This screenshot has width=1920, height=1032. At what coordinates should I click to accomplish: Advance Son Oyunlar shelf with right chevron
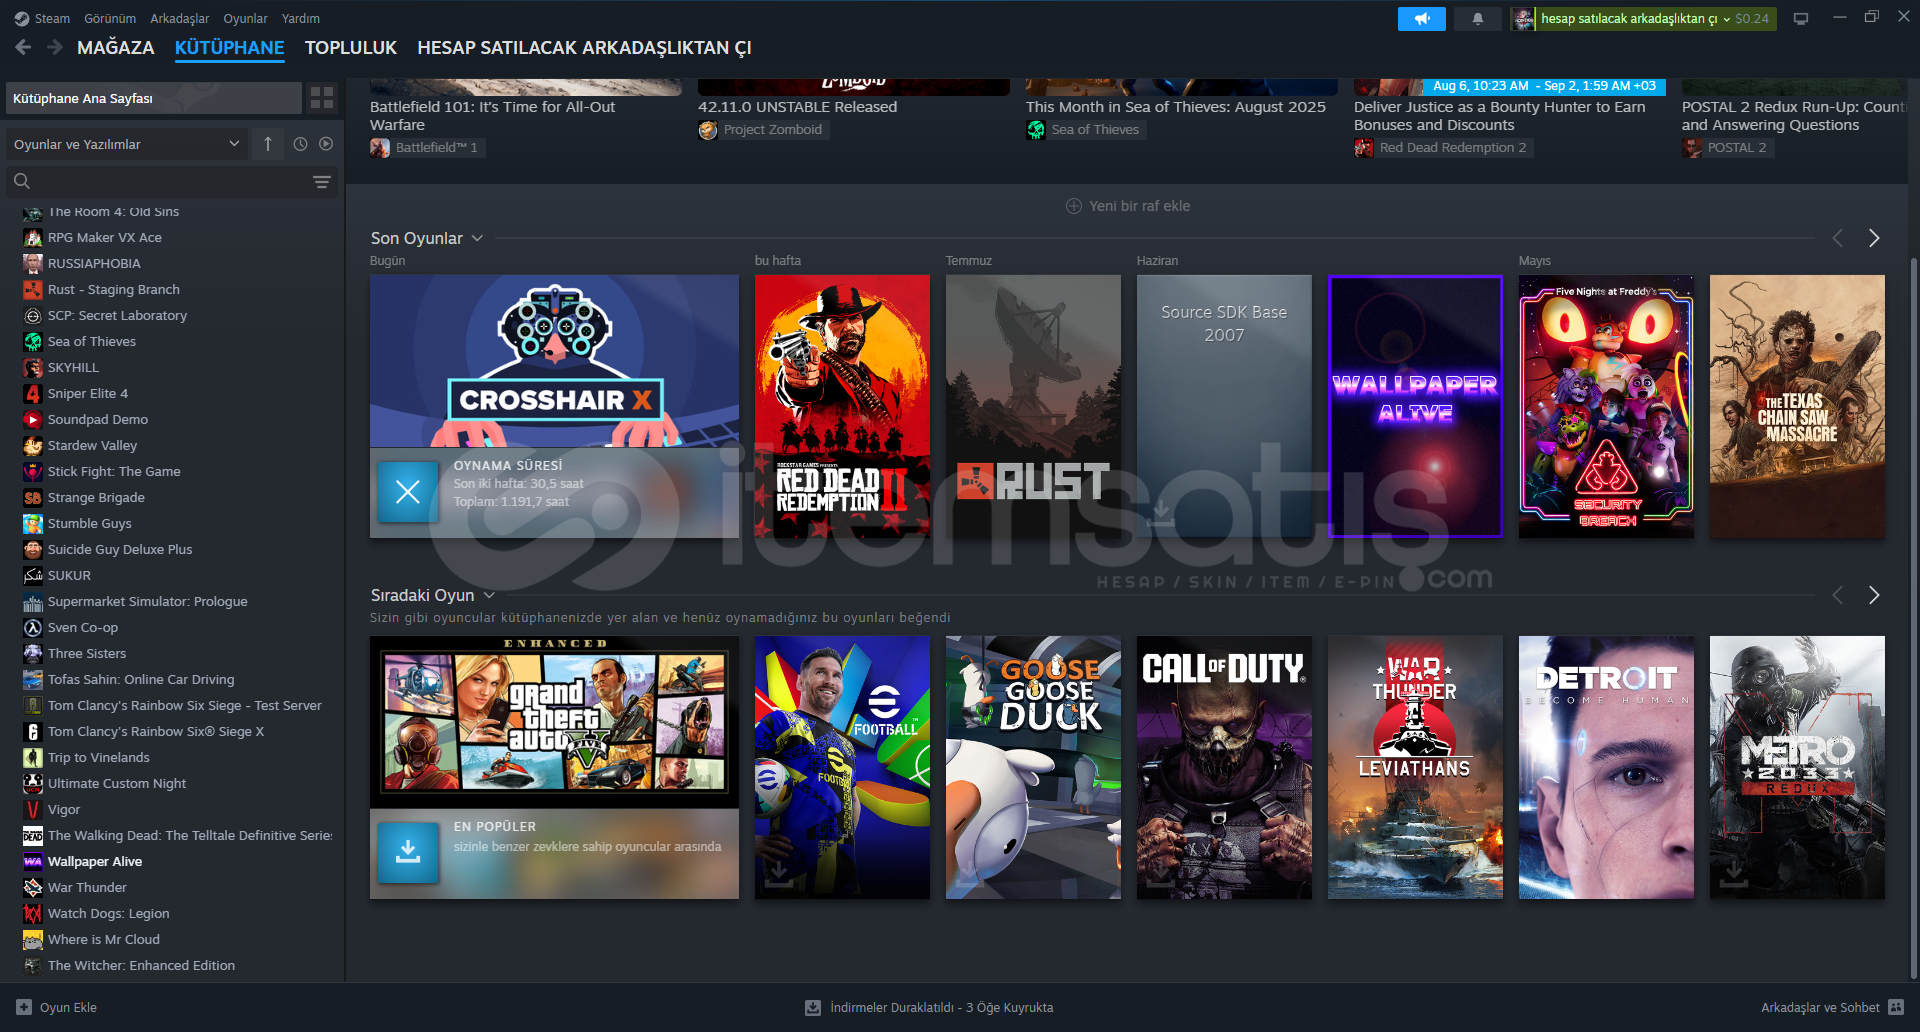(x=1874, y=238)
